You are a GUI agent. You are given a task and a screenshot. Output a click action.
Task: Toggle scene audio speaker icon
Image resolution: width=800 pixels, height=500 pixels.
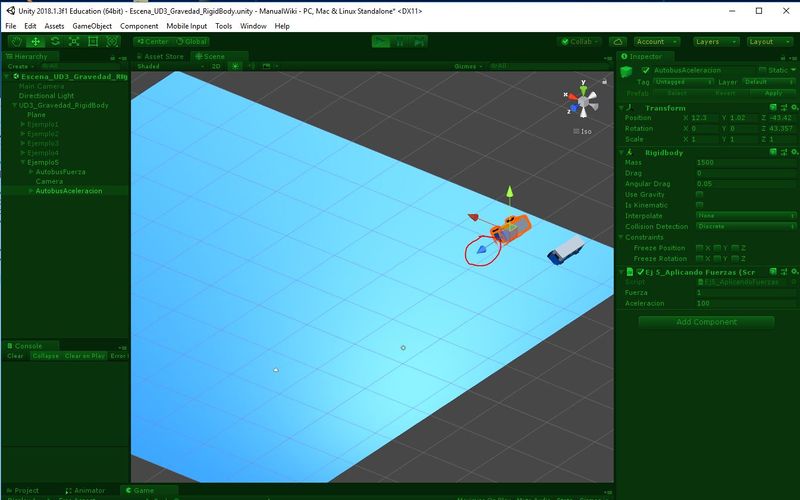click(x=252, y=66)
